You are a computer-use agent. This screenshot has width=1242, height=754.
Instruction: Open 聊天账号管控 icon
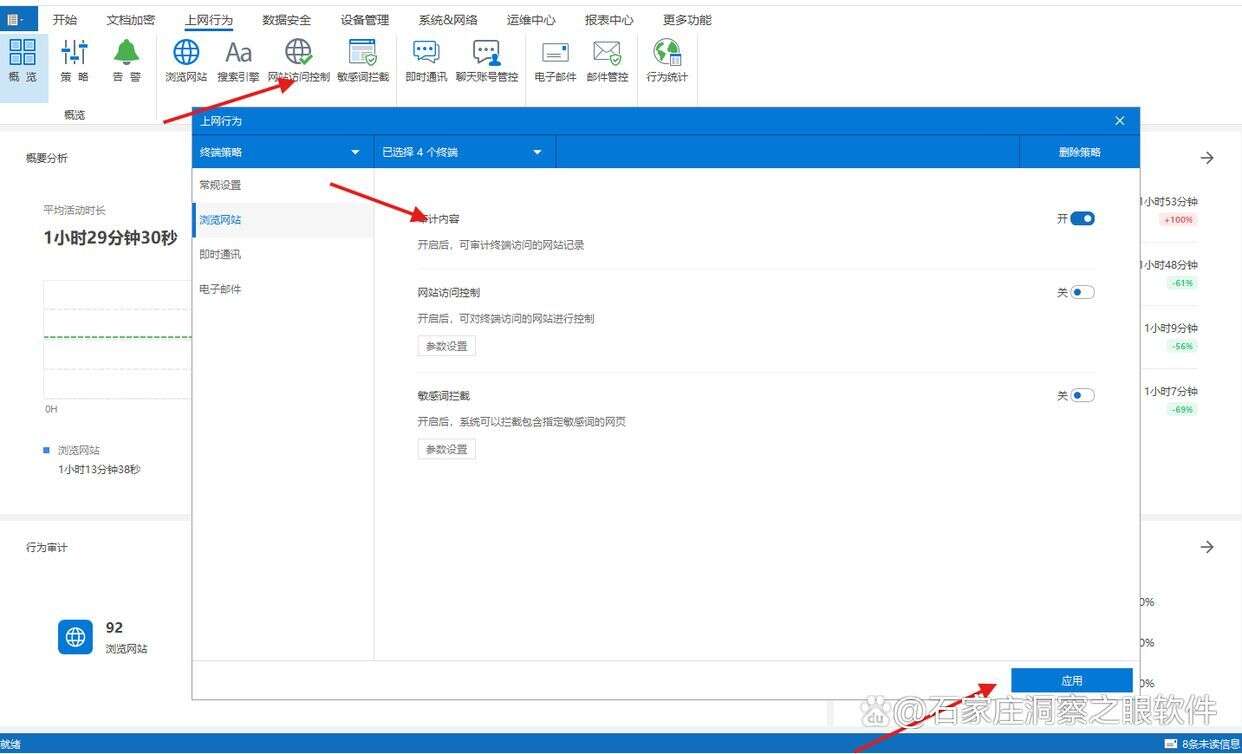[487, 53]
